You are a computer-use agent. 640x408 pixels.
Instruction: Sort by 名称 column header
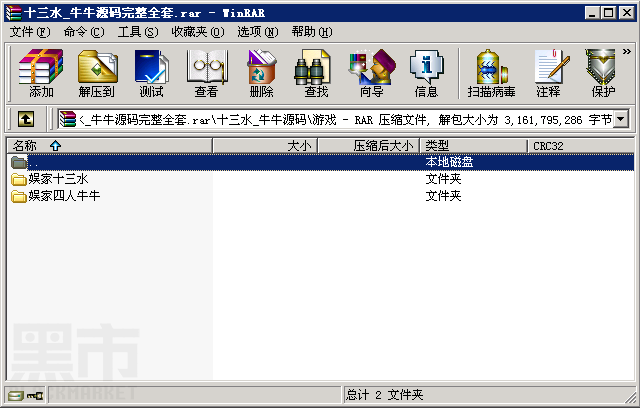[109, 146]
